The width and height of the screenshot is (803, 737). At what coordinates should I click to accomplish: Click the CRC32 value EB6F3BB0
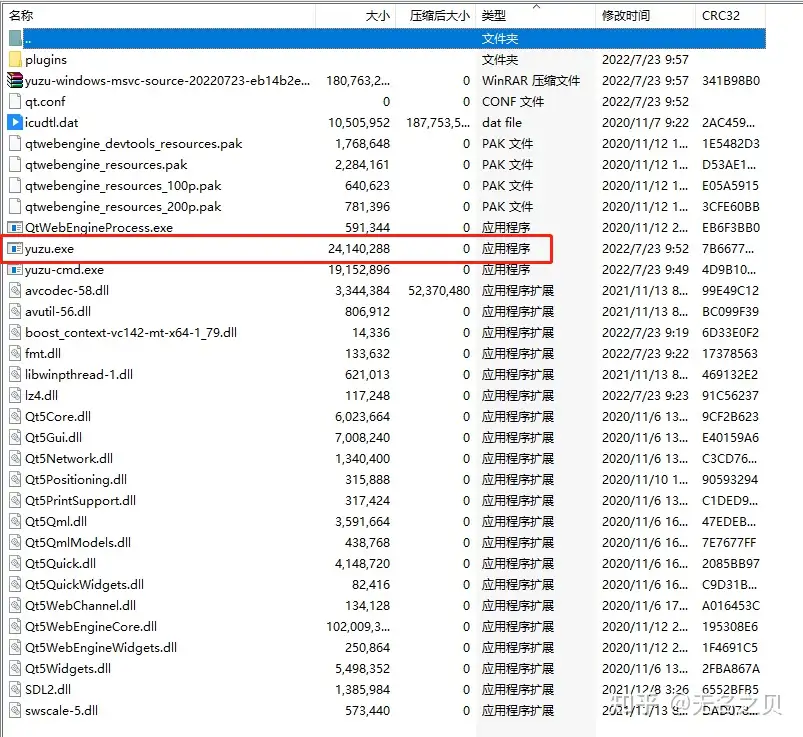[x=731, y=228]
